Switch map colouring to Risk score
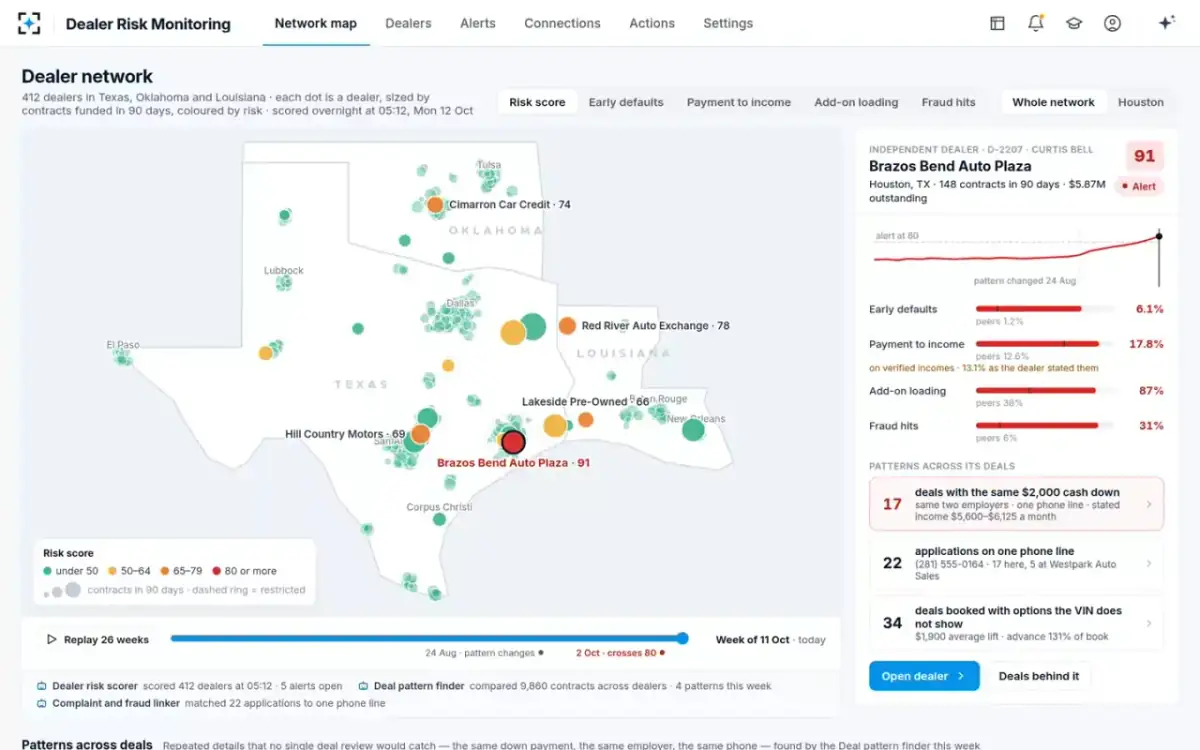 [x=537, y=102]
